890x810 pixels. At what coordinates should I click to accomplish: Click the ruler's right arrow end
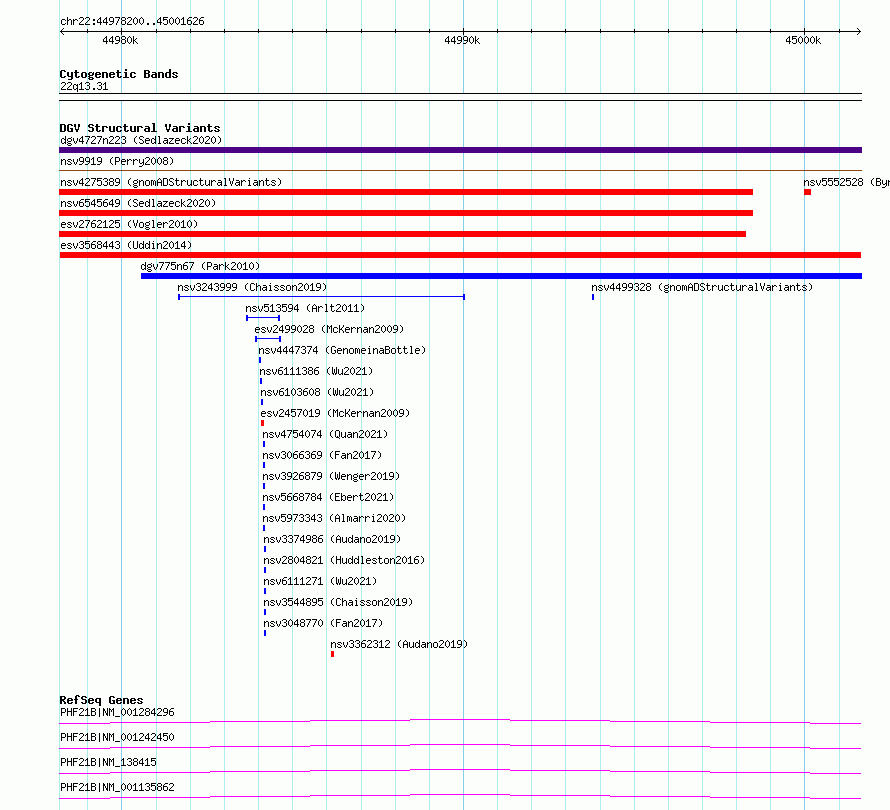click(x=858, y=31)
